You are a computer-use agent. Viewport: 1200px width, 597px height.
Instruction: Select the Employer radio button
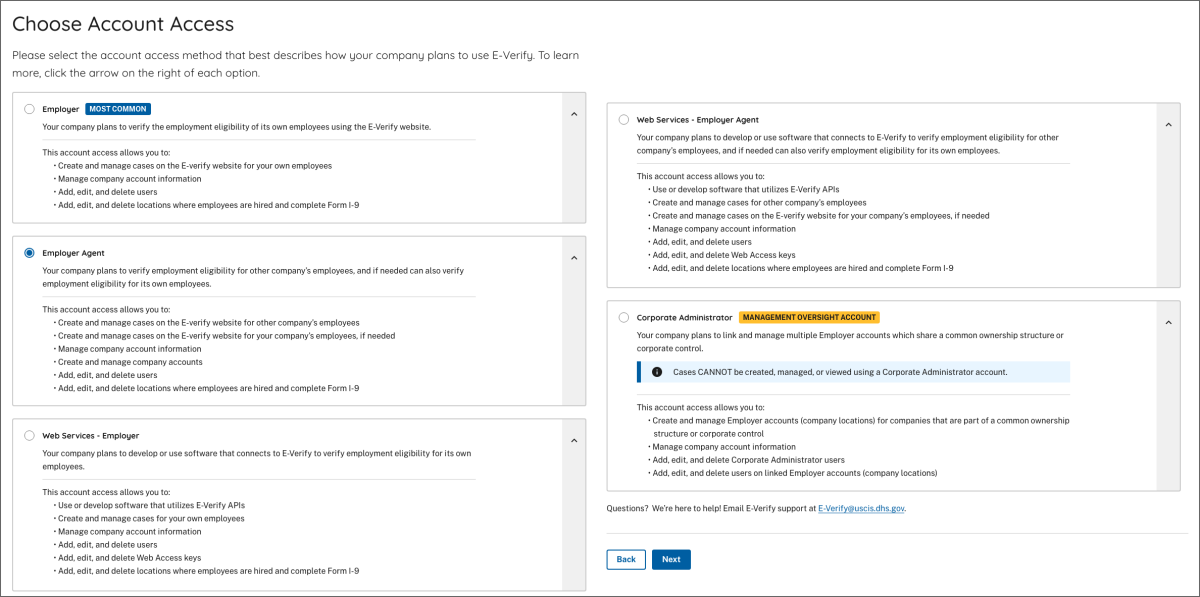click(29, 109)
